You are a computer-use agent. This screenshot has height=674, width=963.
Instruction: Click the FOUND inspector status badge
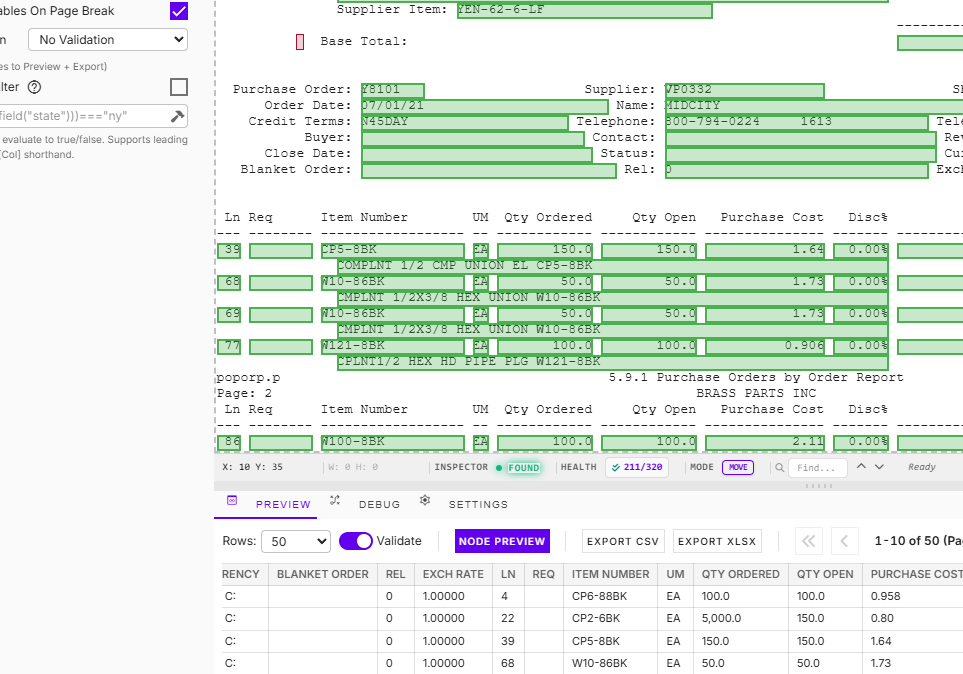point(524,468)
